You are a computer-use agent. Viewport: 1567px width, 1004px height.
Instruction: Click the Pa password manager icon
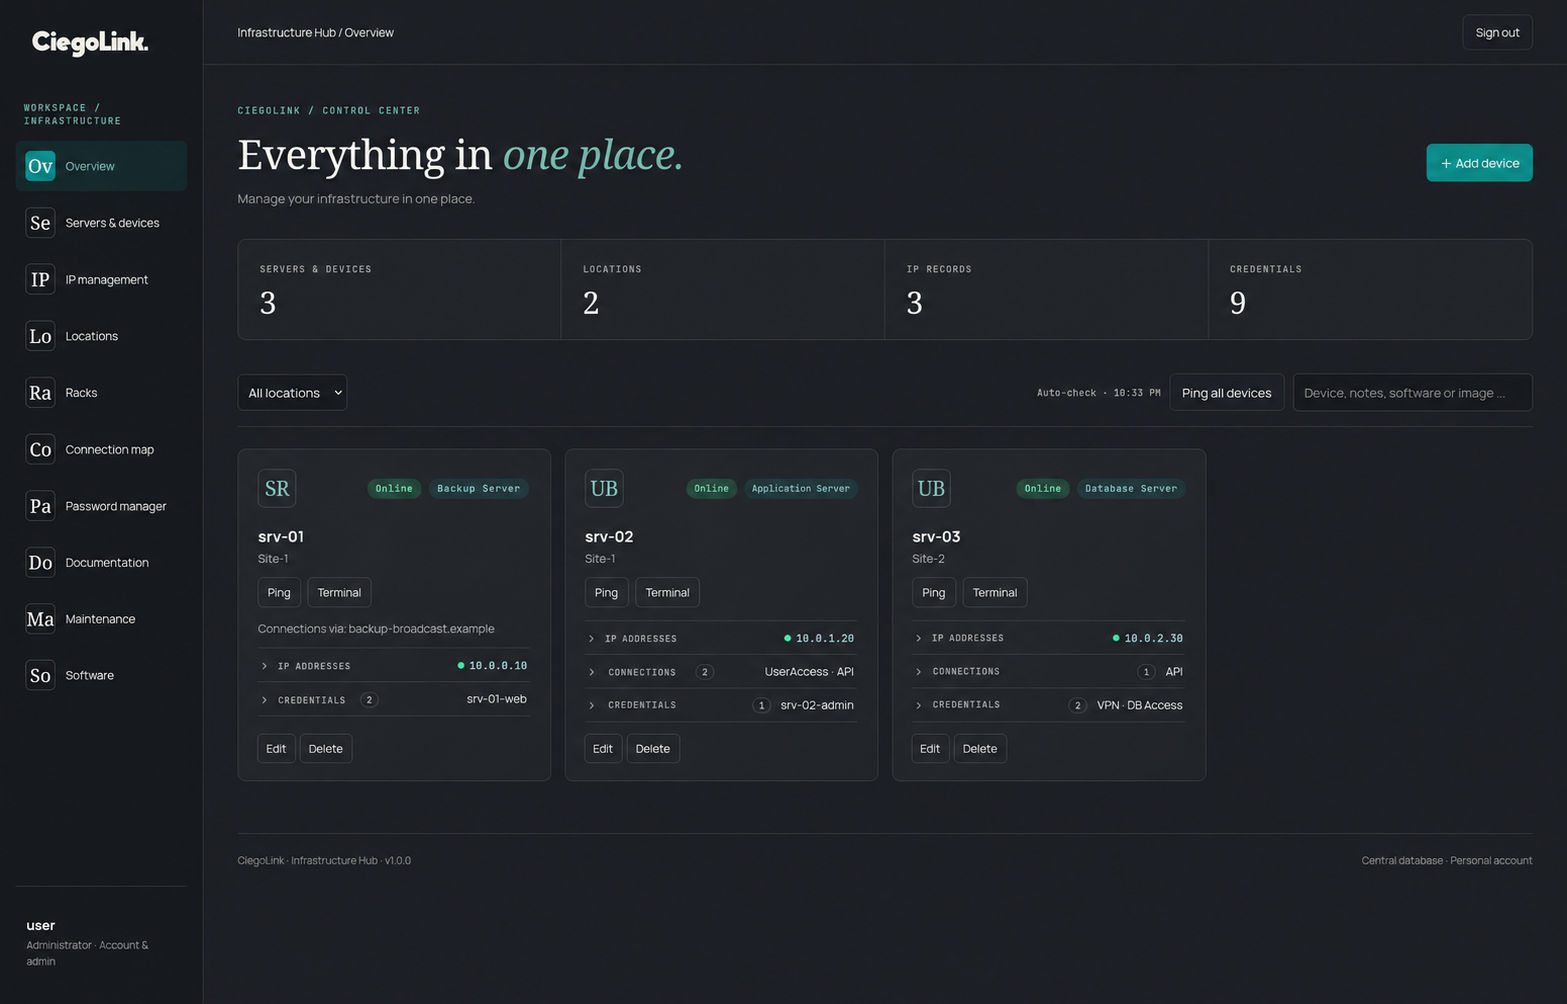click(40, 506)
